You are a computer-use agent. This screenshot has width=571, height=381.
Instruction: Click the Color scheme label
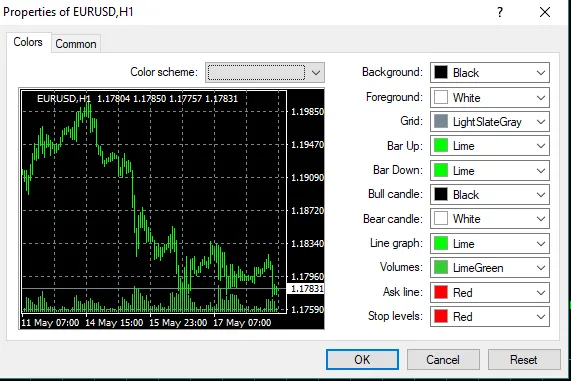click(164, 72)
